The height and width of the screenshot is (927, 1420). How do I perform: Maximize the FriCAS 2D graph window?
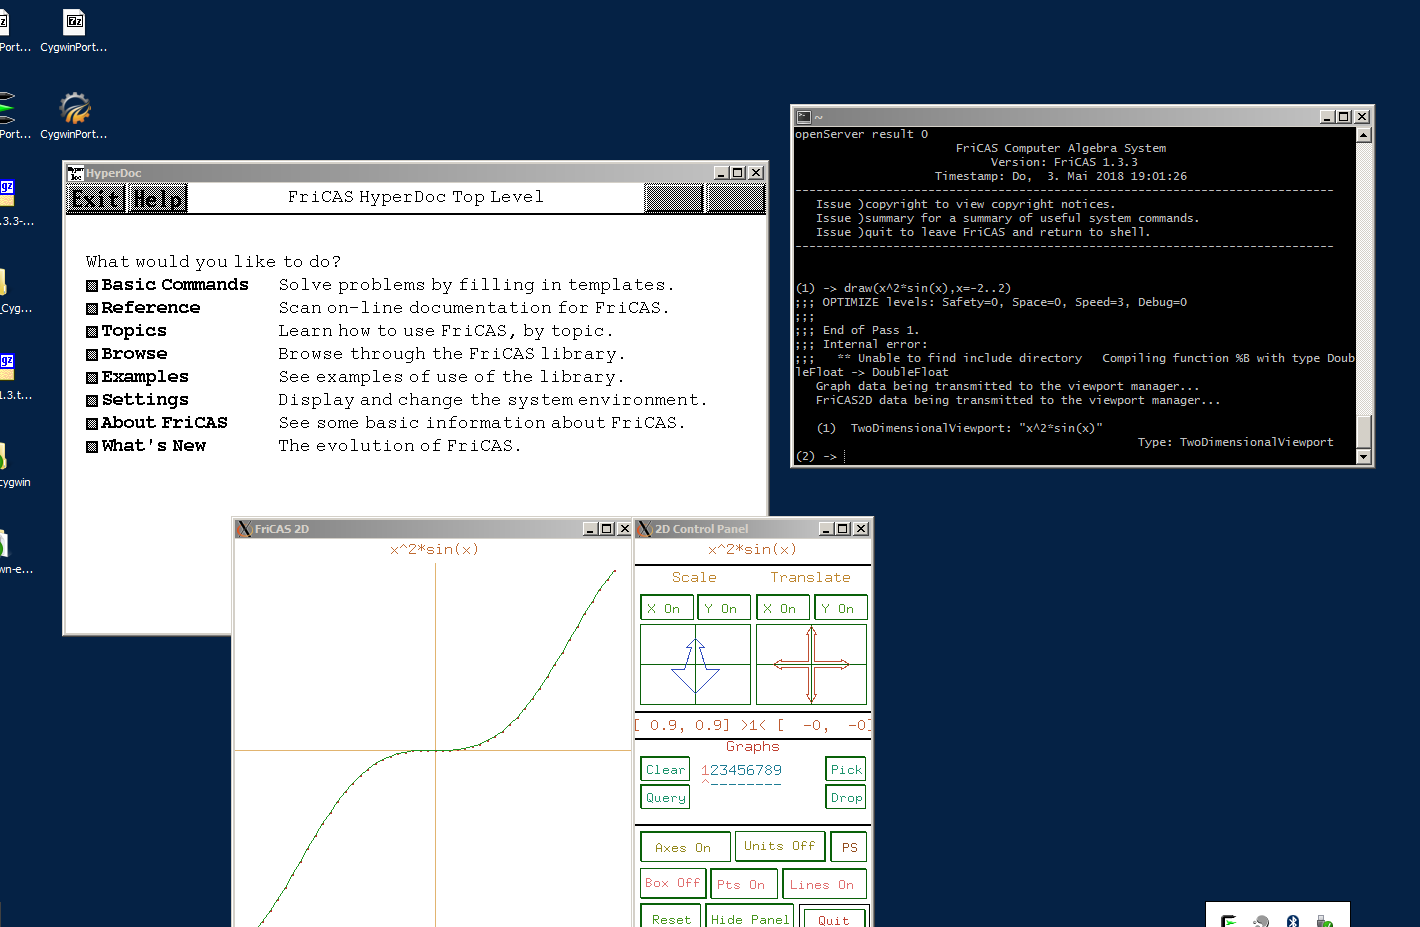(x=606, y=529)
